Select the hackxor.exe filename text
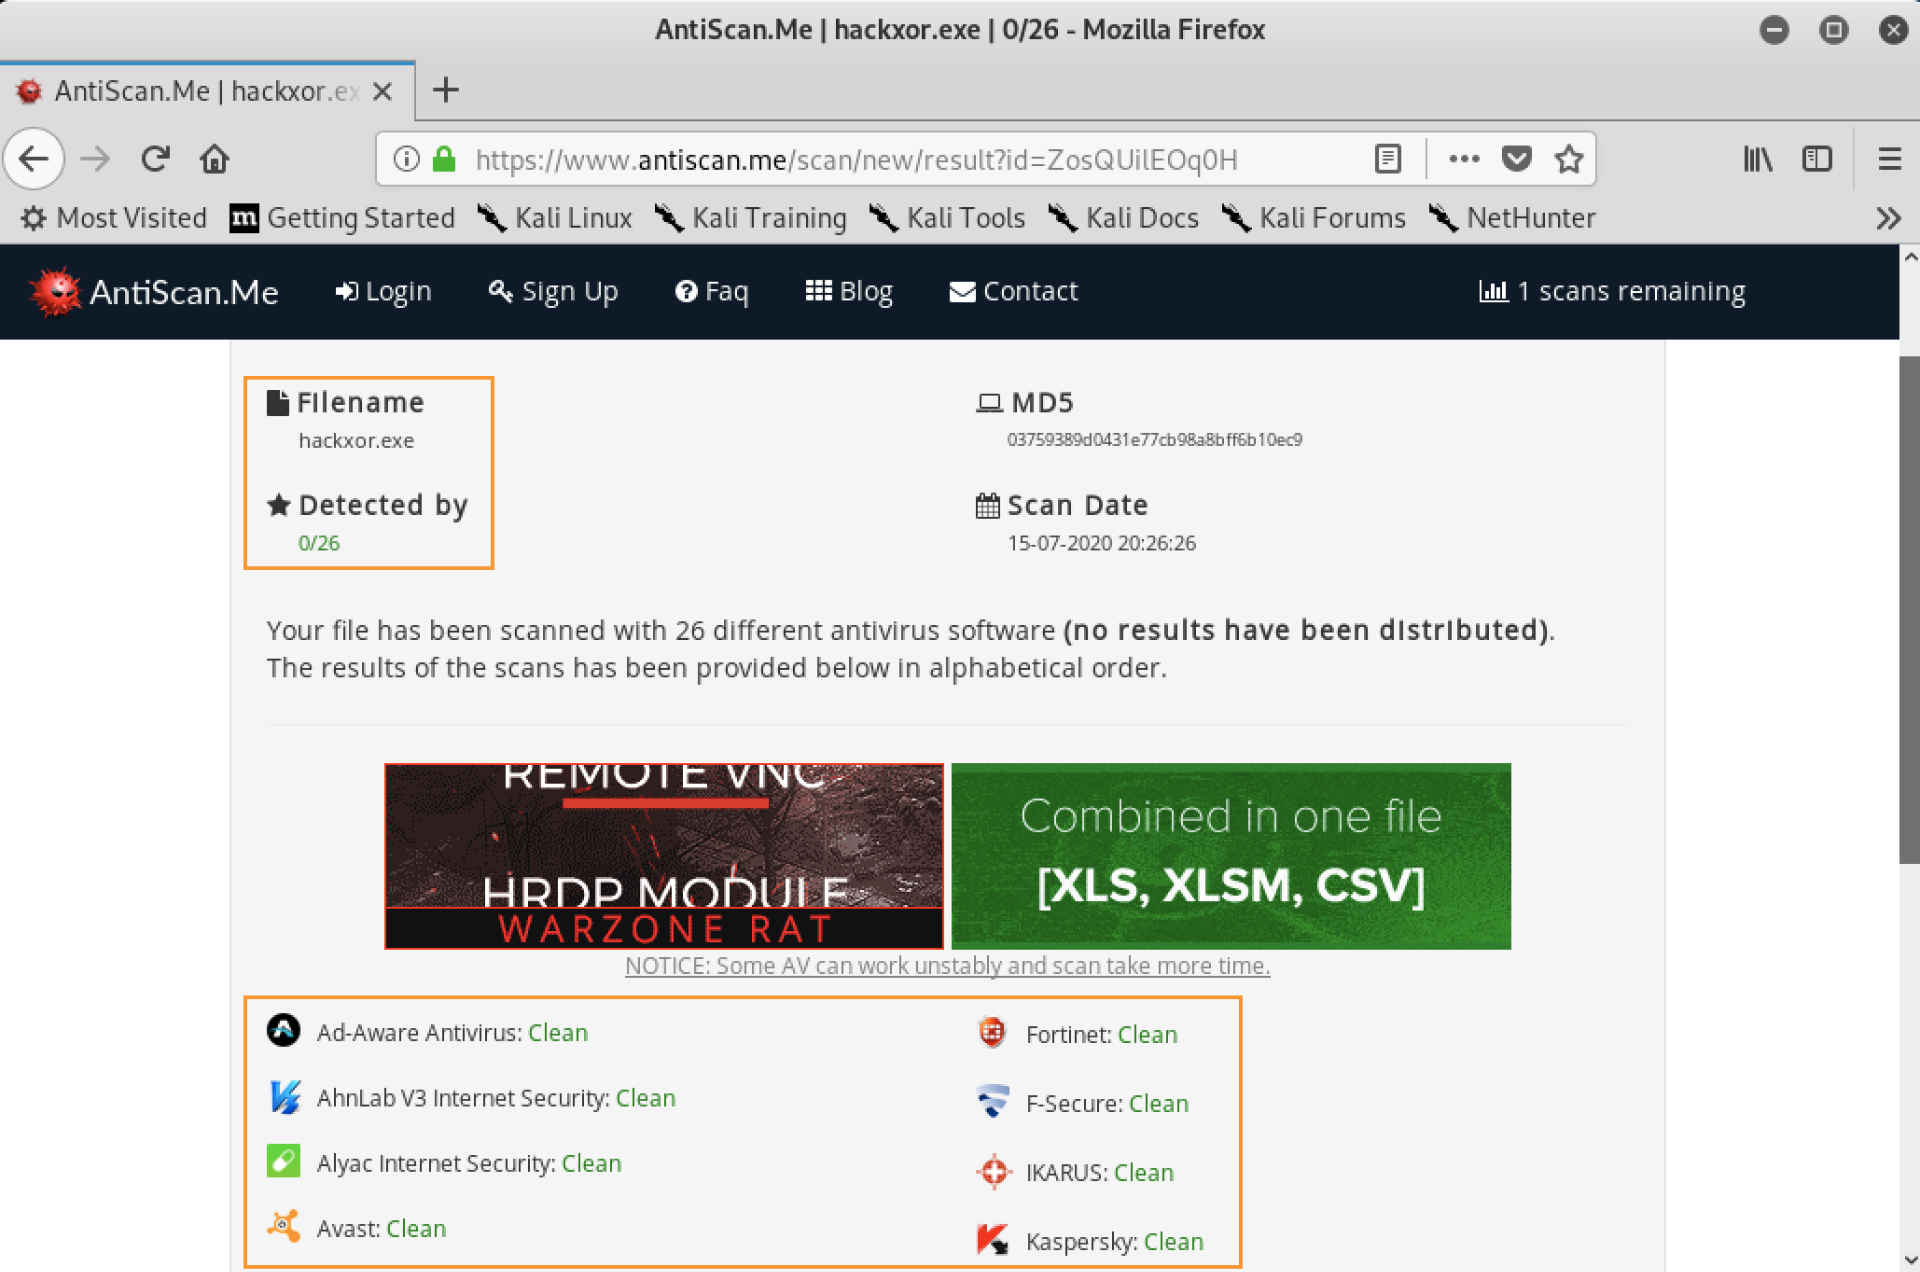The image size is (1920, 1272). point(356,441)
